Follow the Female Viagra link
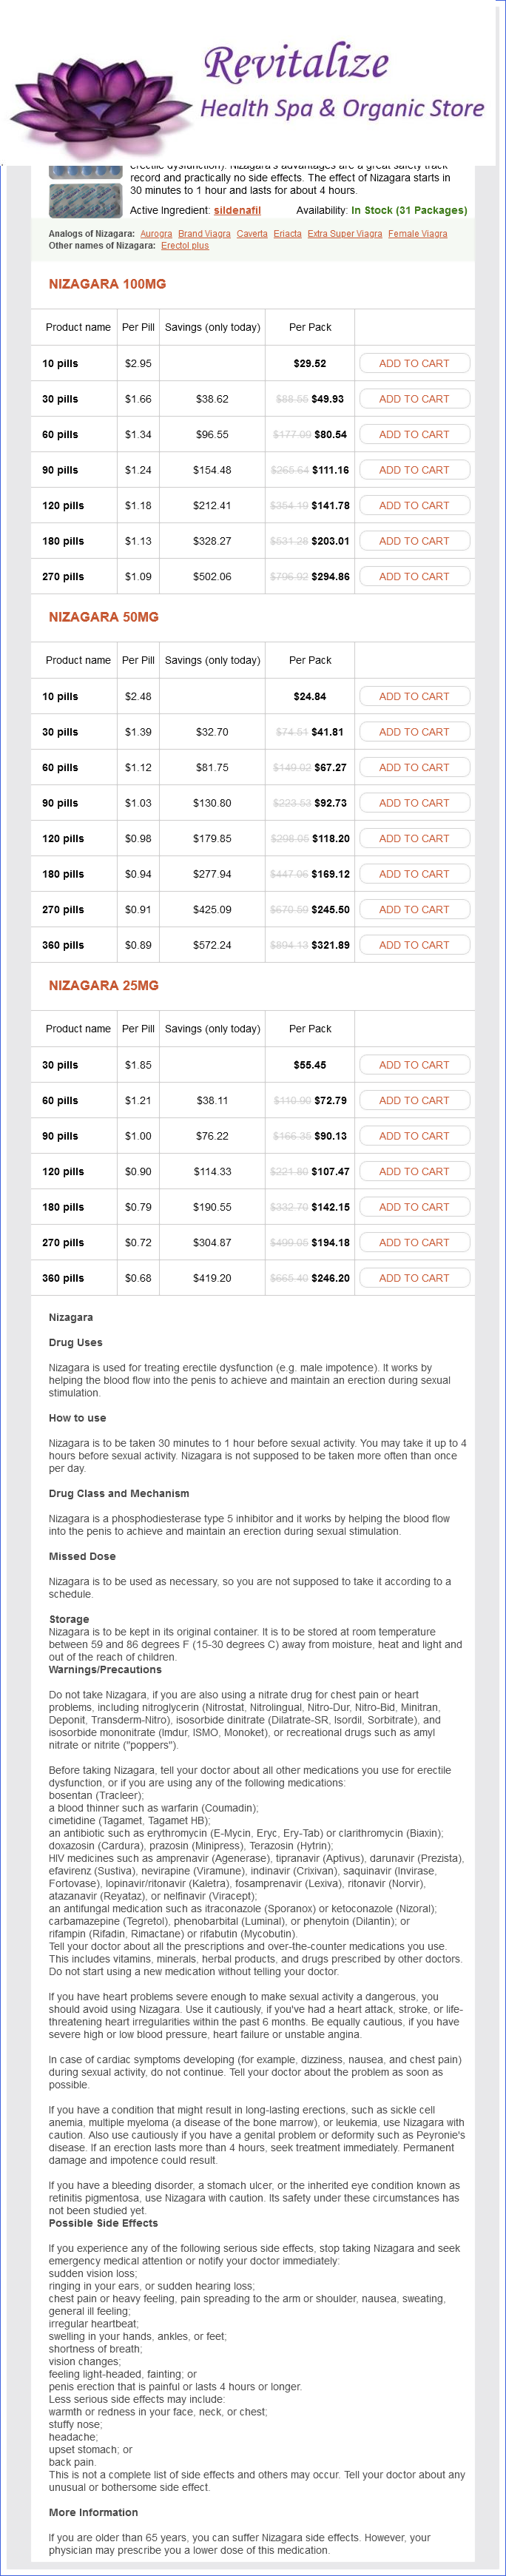Screen dimensions: 506x2576 [x=417, y=234]
